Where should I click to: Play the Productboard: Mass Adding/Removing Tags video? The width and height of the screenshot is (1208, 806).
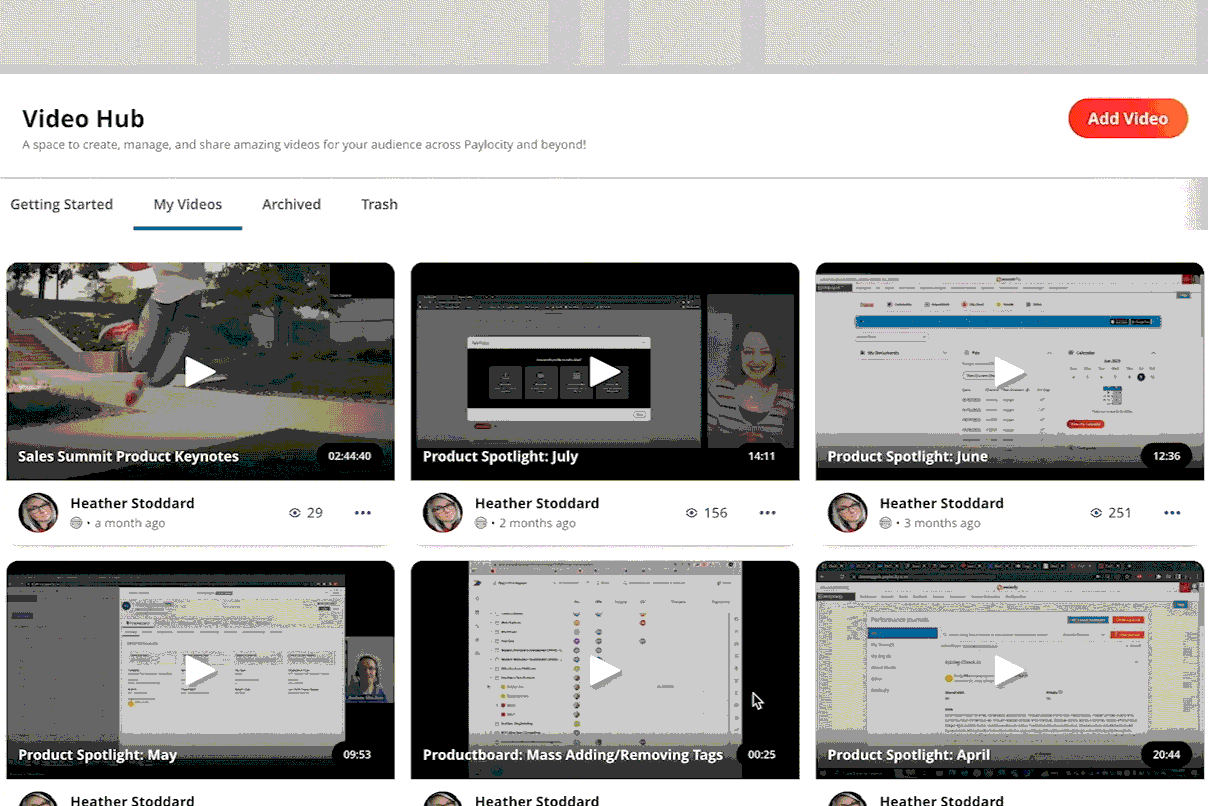pyautogui.click(x=605, y=670)
